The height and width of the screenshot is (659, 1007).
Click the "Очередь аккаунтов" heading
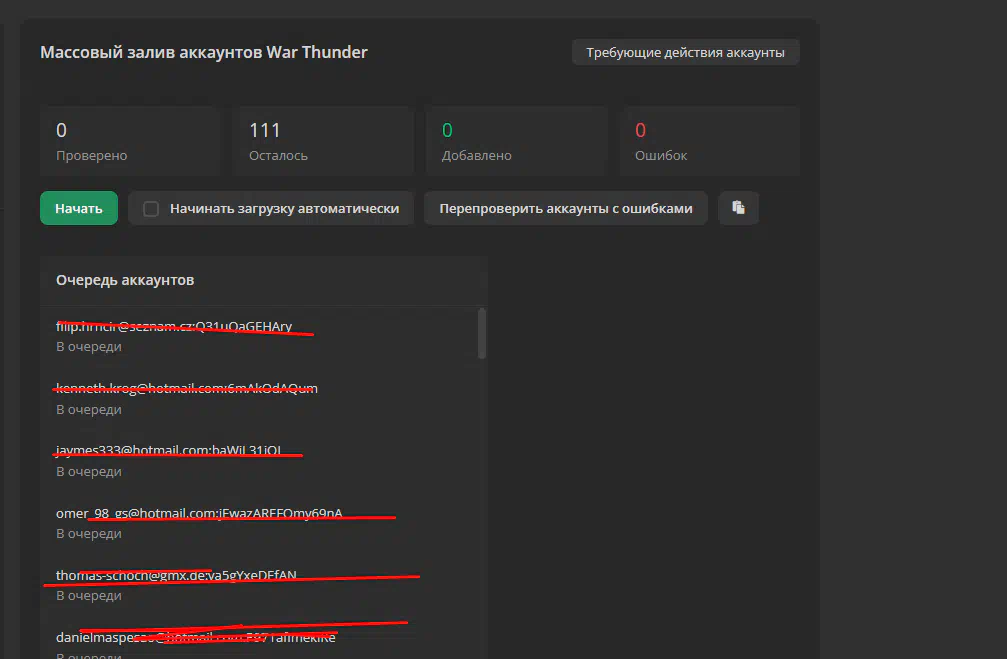(125, 280)
